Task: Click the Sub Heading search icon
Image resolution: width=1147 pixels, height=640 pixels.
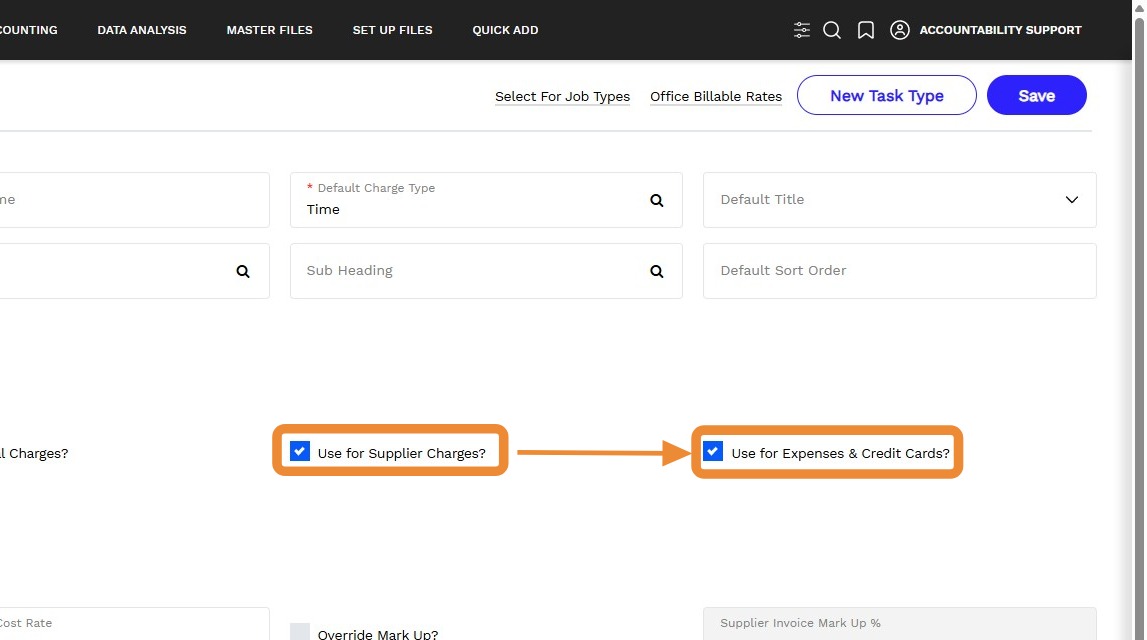Action: pos(657,271)
